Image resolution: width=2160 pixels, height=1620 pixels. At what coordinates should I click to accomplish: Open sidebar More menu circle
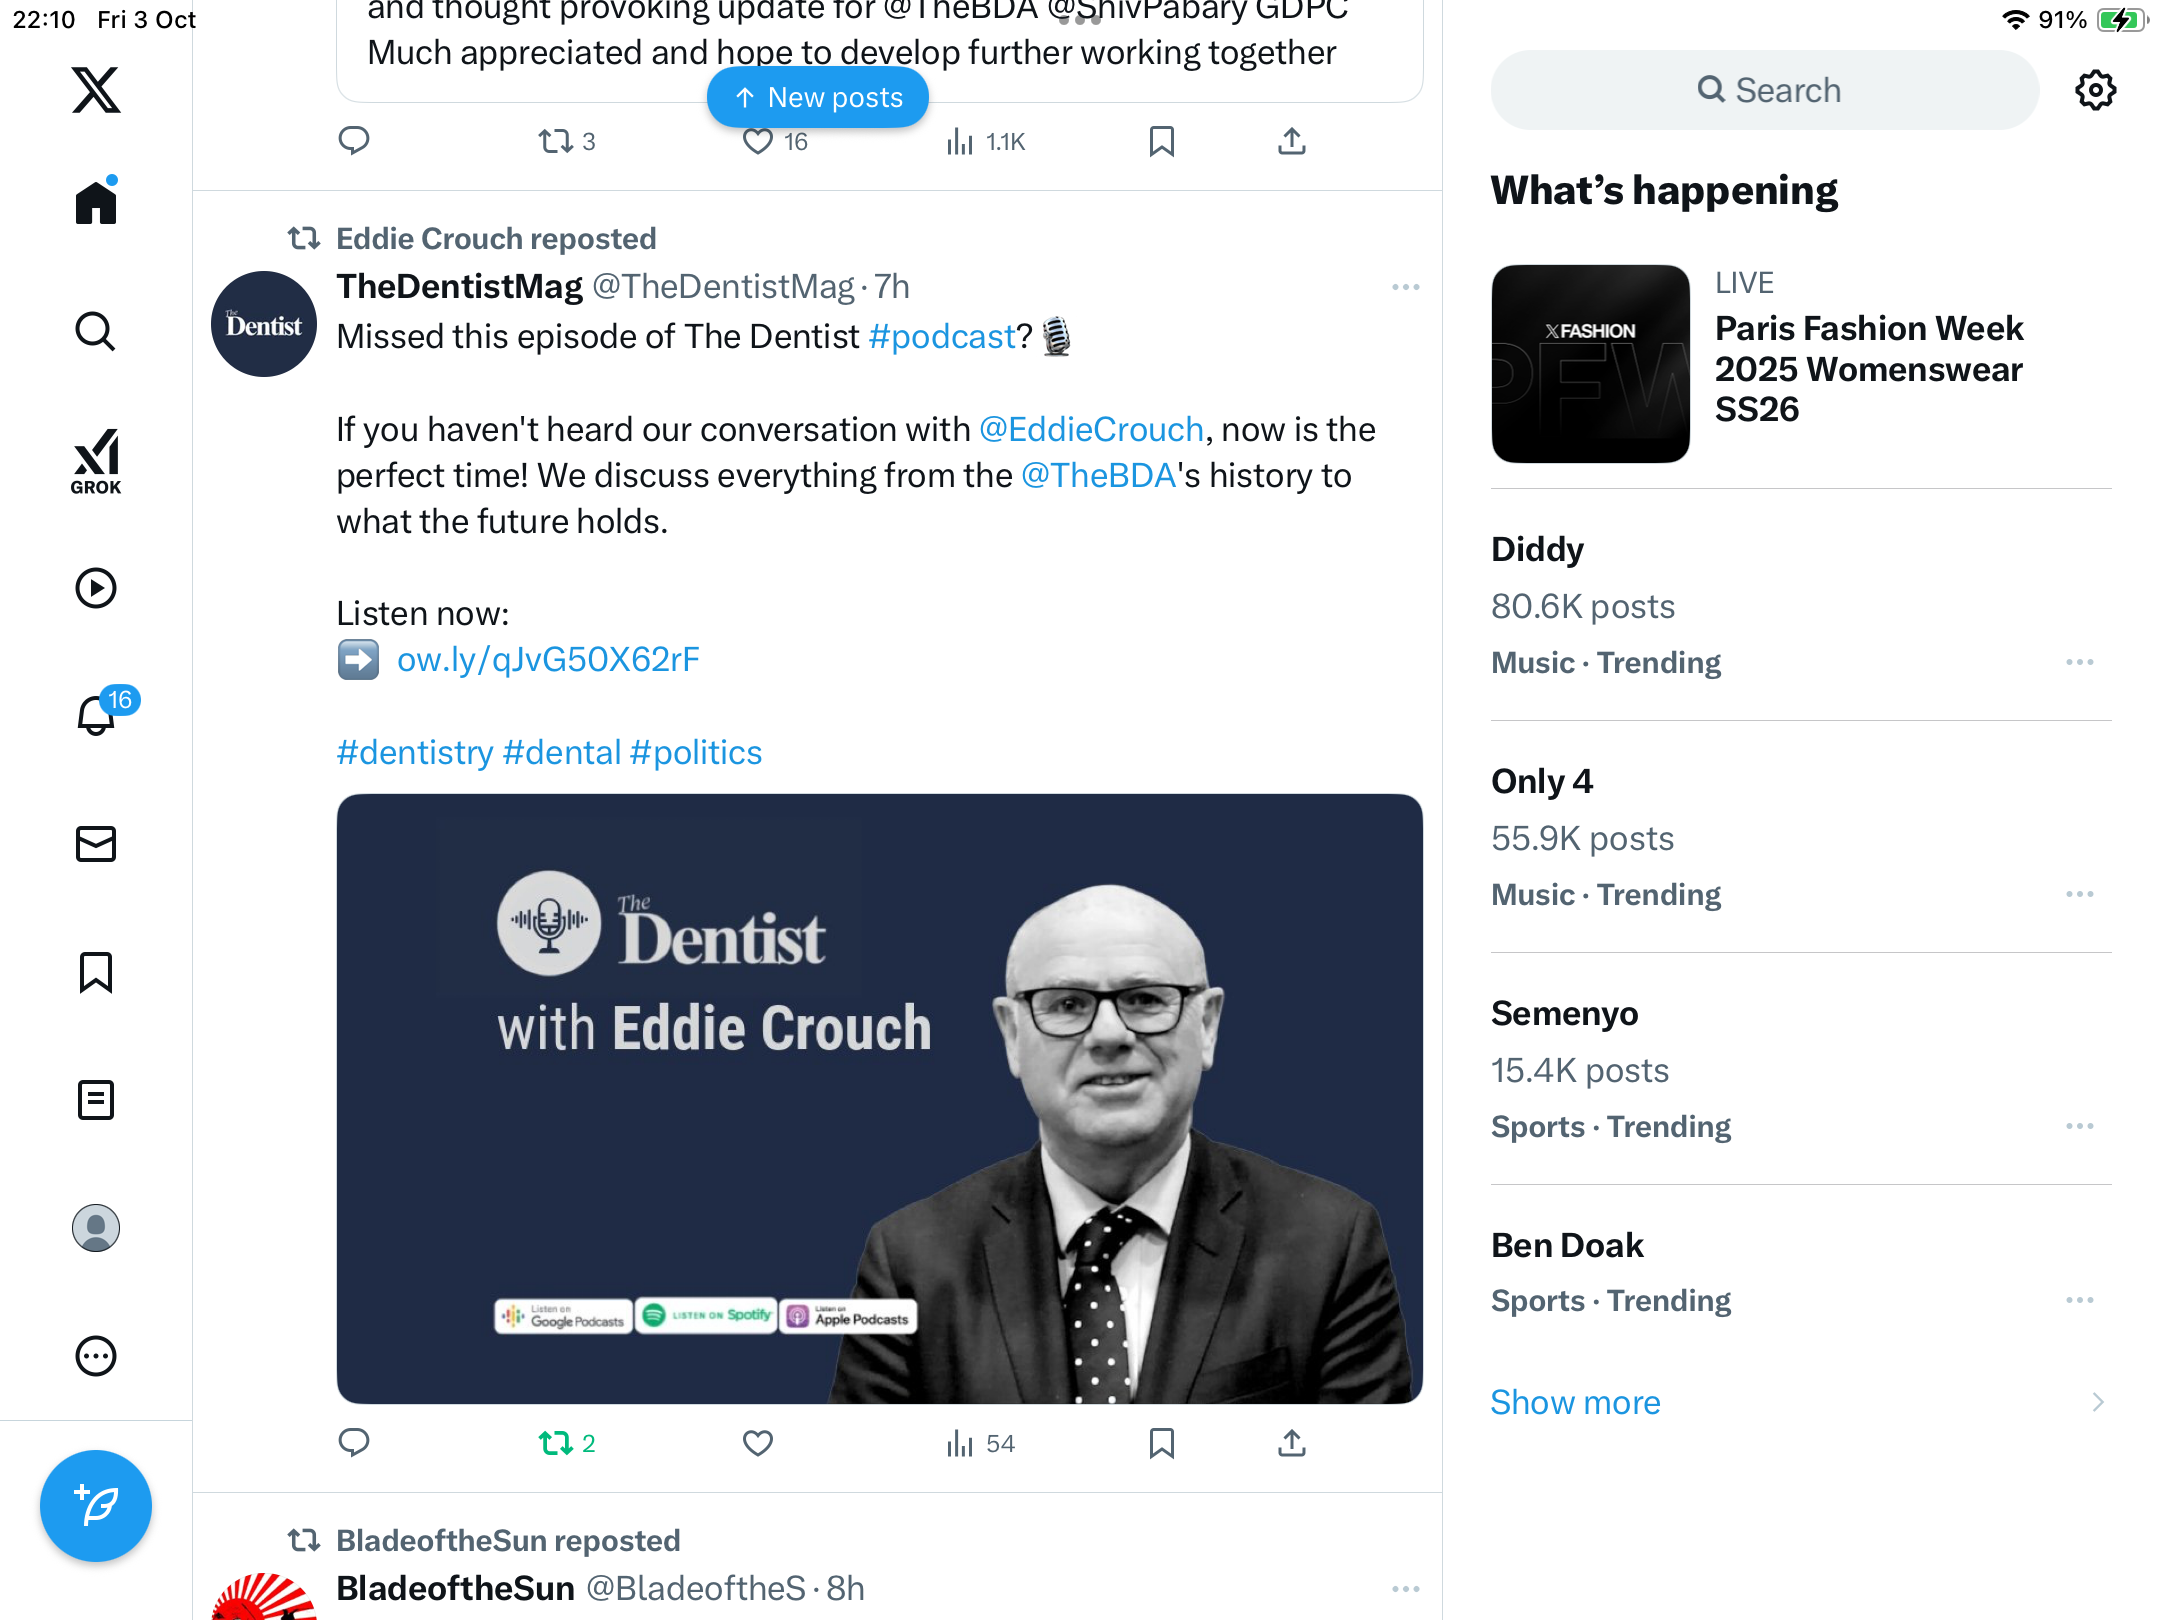click(96, 1356)
